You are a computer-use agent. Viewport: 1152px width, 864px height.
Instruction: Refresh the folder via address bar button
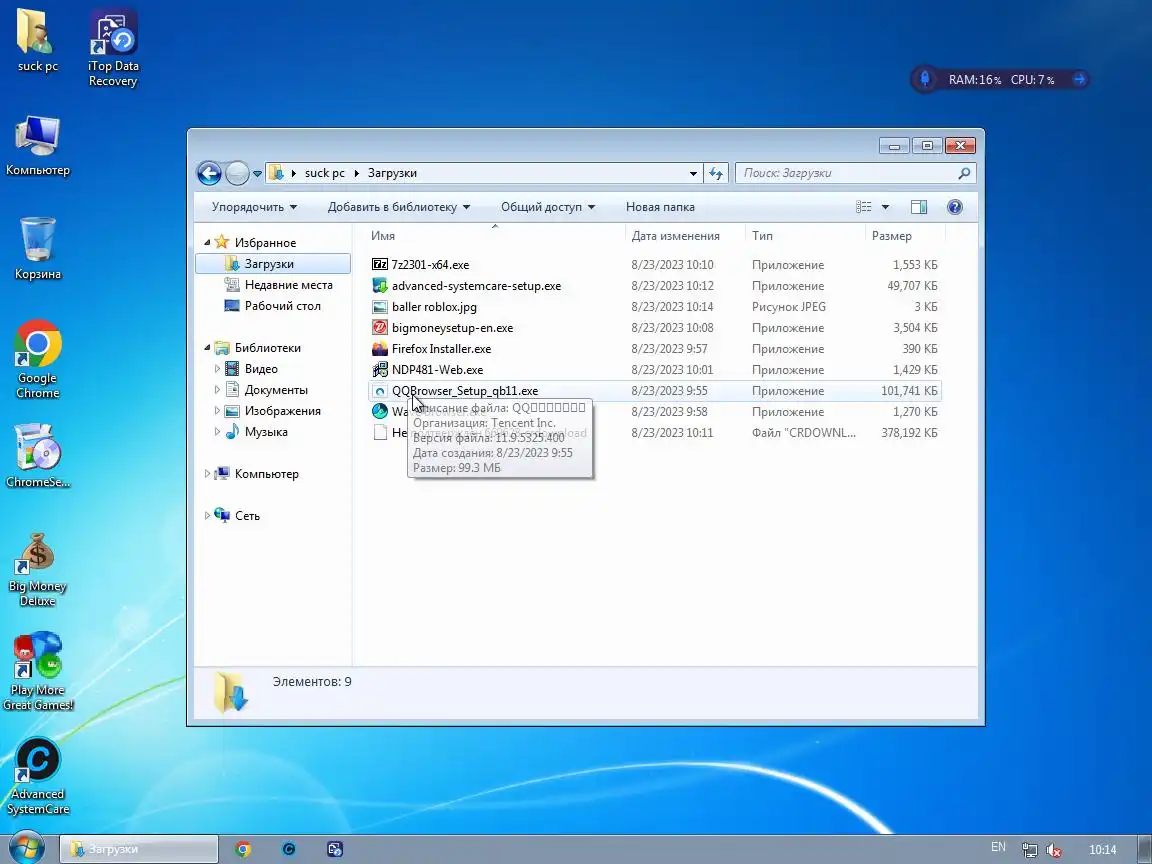[716, 173]
